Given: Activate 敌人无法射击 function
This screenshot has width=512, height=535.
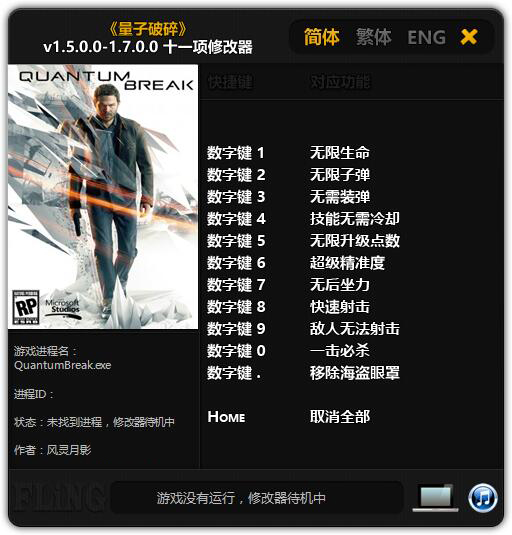Looking at the screenshot, I should click(355, 329).
